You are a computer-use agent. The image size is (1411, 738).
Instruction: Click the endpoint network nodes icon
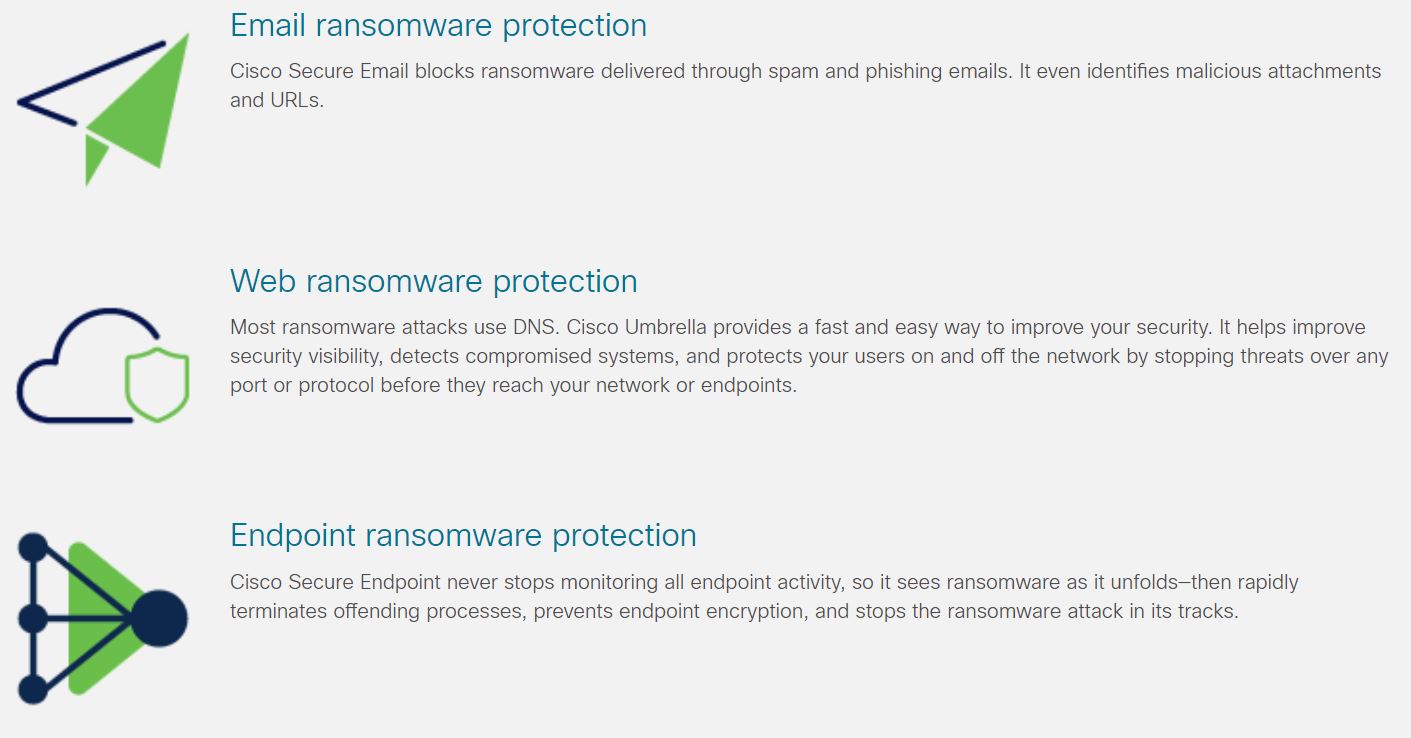coord(103,618)
